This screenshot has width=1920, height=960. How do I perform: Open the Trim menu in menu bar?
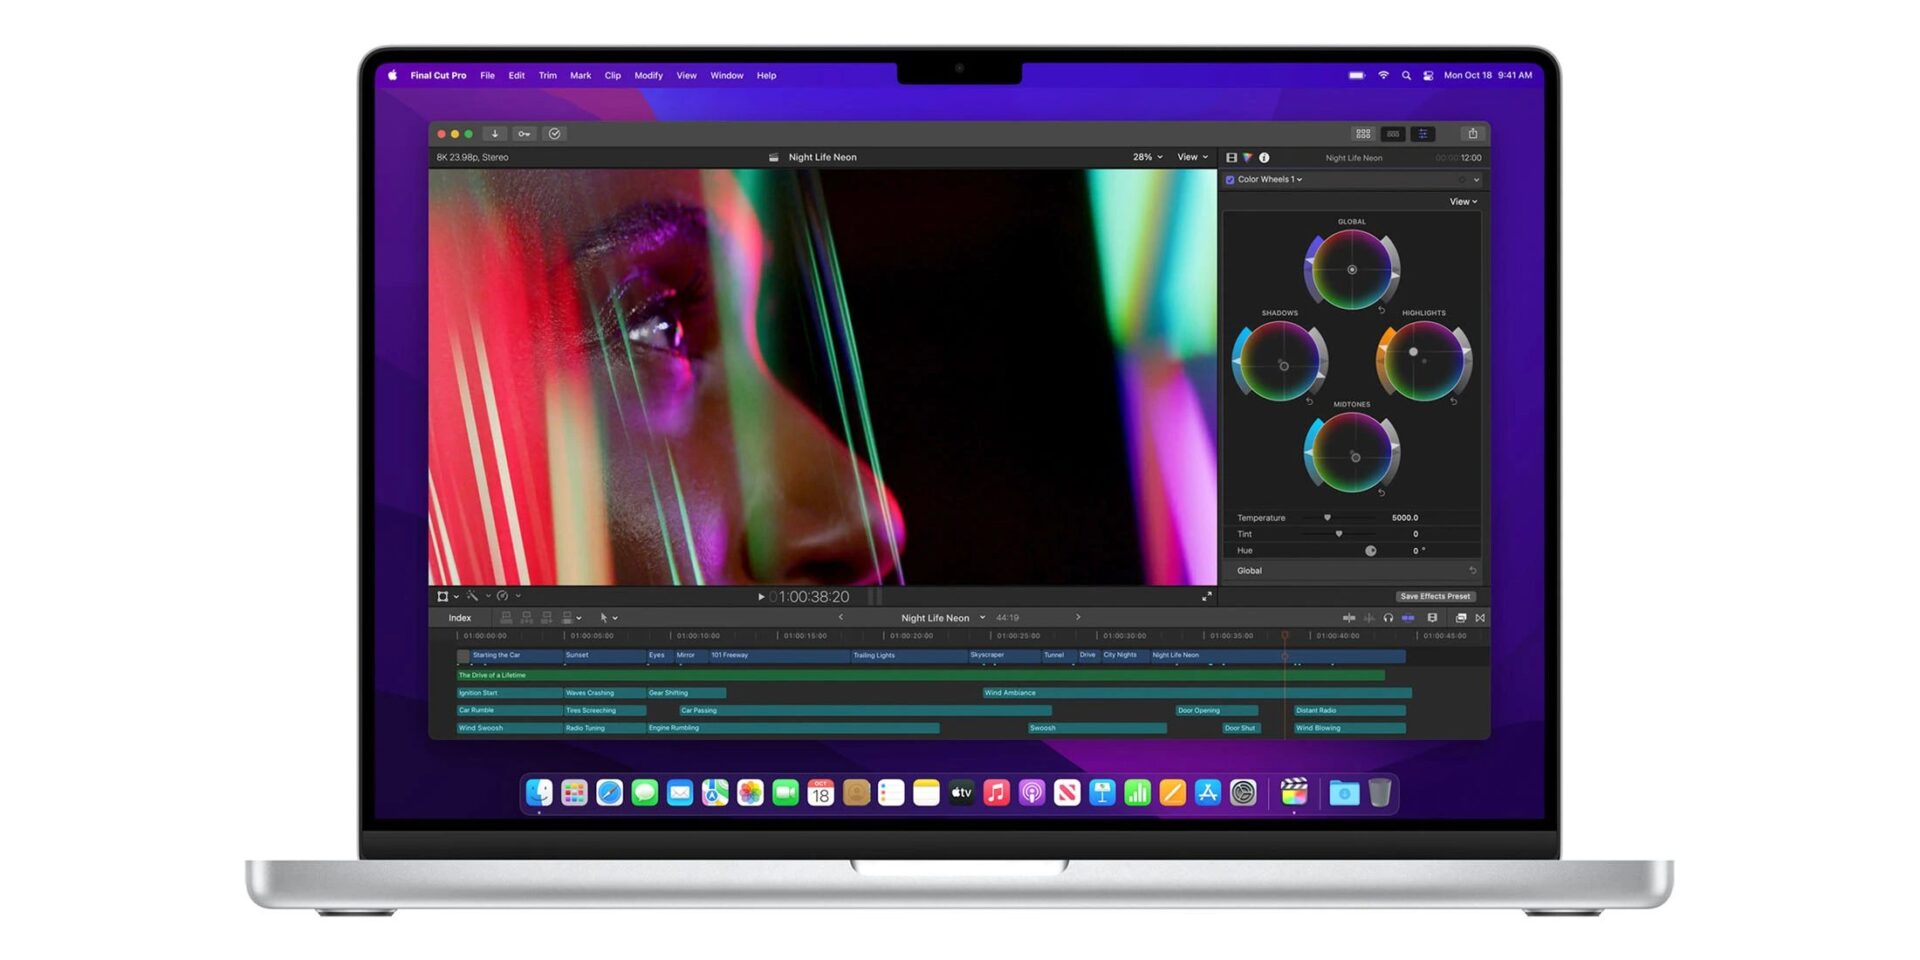(x=547, y=76)
